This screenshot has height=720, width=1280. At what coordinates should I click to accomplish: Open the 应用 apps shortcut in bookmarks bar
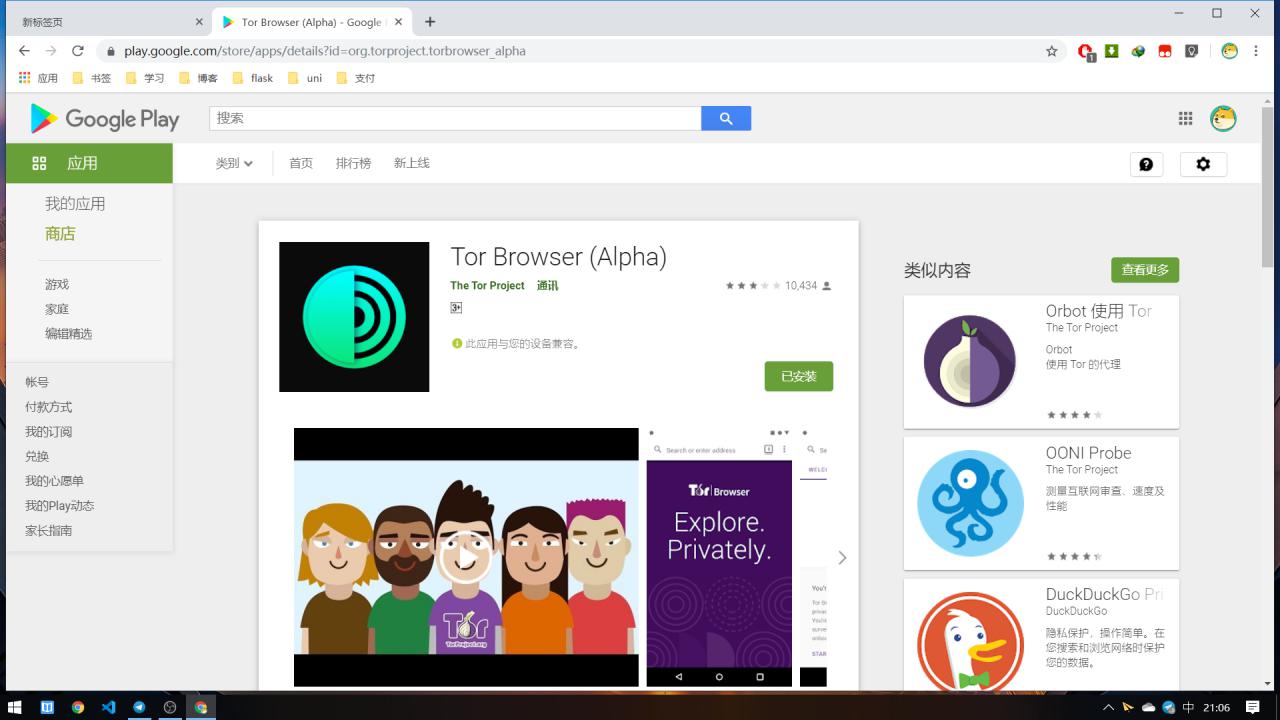[x=39, y=78]
